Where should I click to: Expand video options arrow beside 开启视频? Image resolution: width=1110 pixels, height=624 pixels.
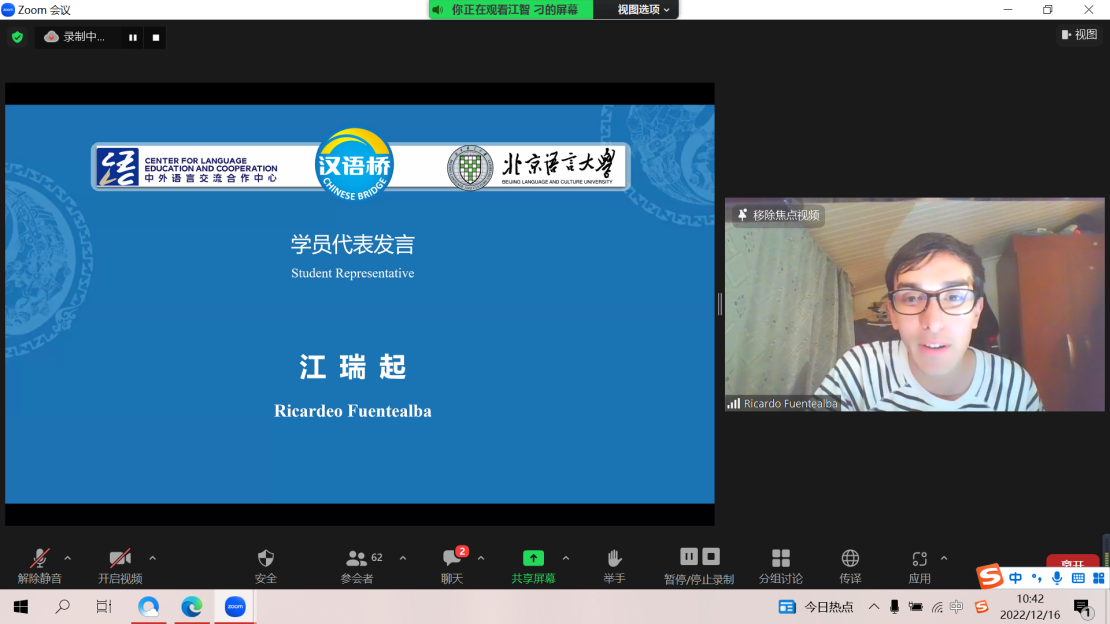coord(152,558)
